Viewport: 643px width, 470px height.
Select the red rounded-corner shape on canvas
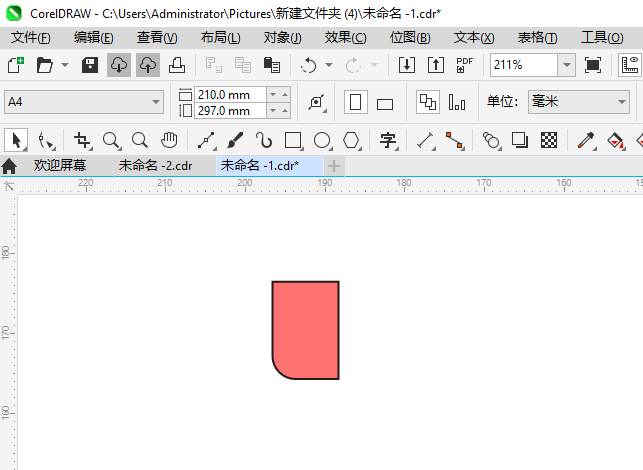tap(305, 330)
